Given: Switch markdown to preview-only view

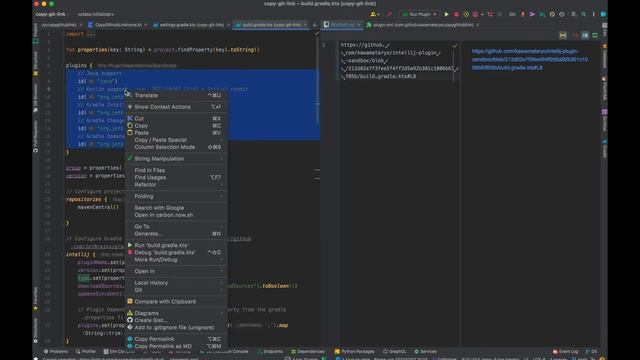Looking at the screenshot, I should [x=595, y=36].
